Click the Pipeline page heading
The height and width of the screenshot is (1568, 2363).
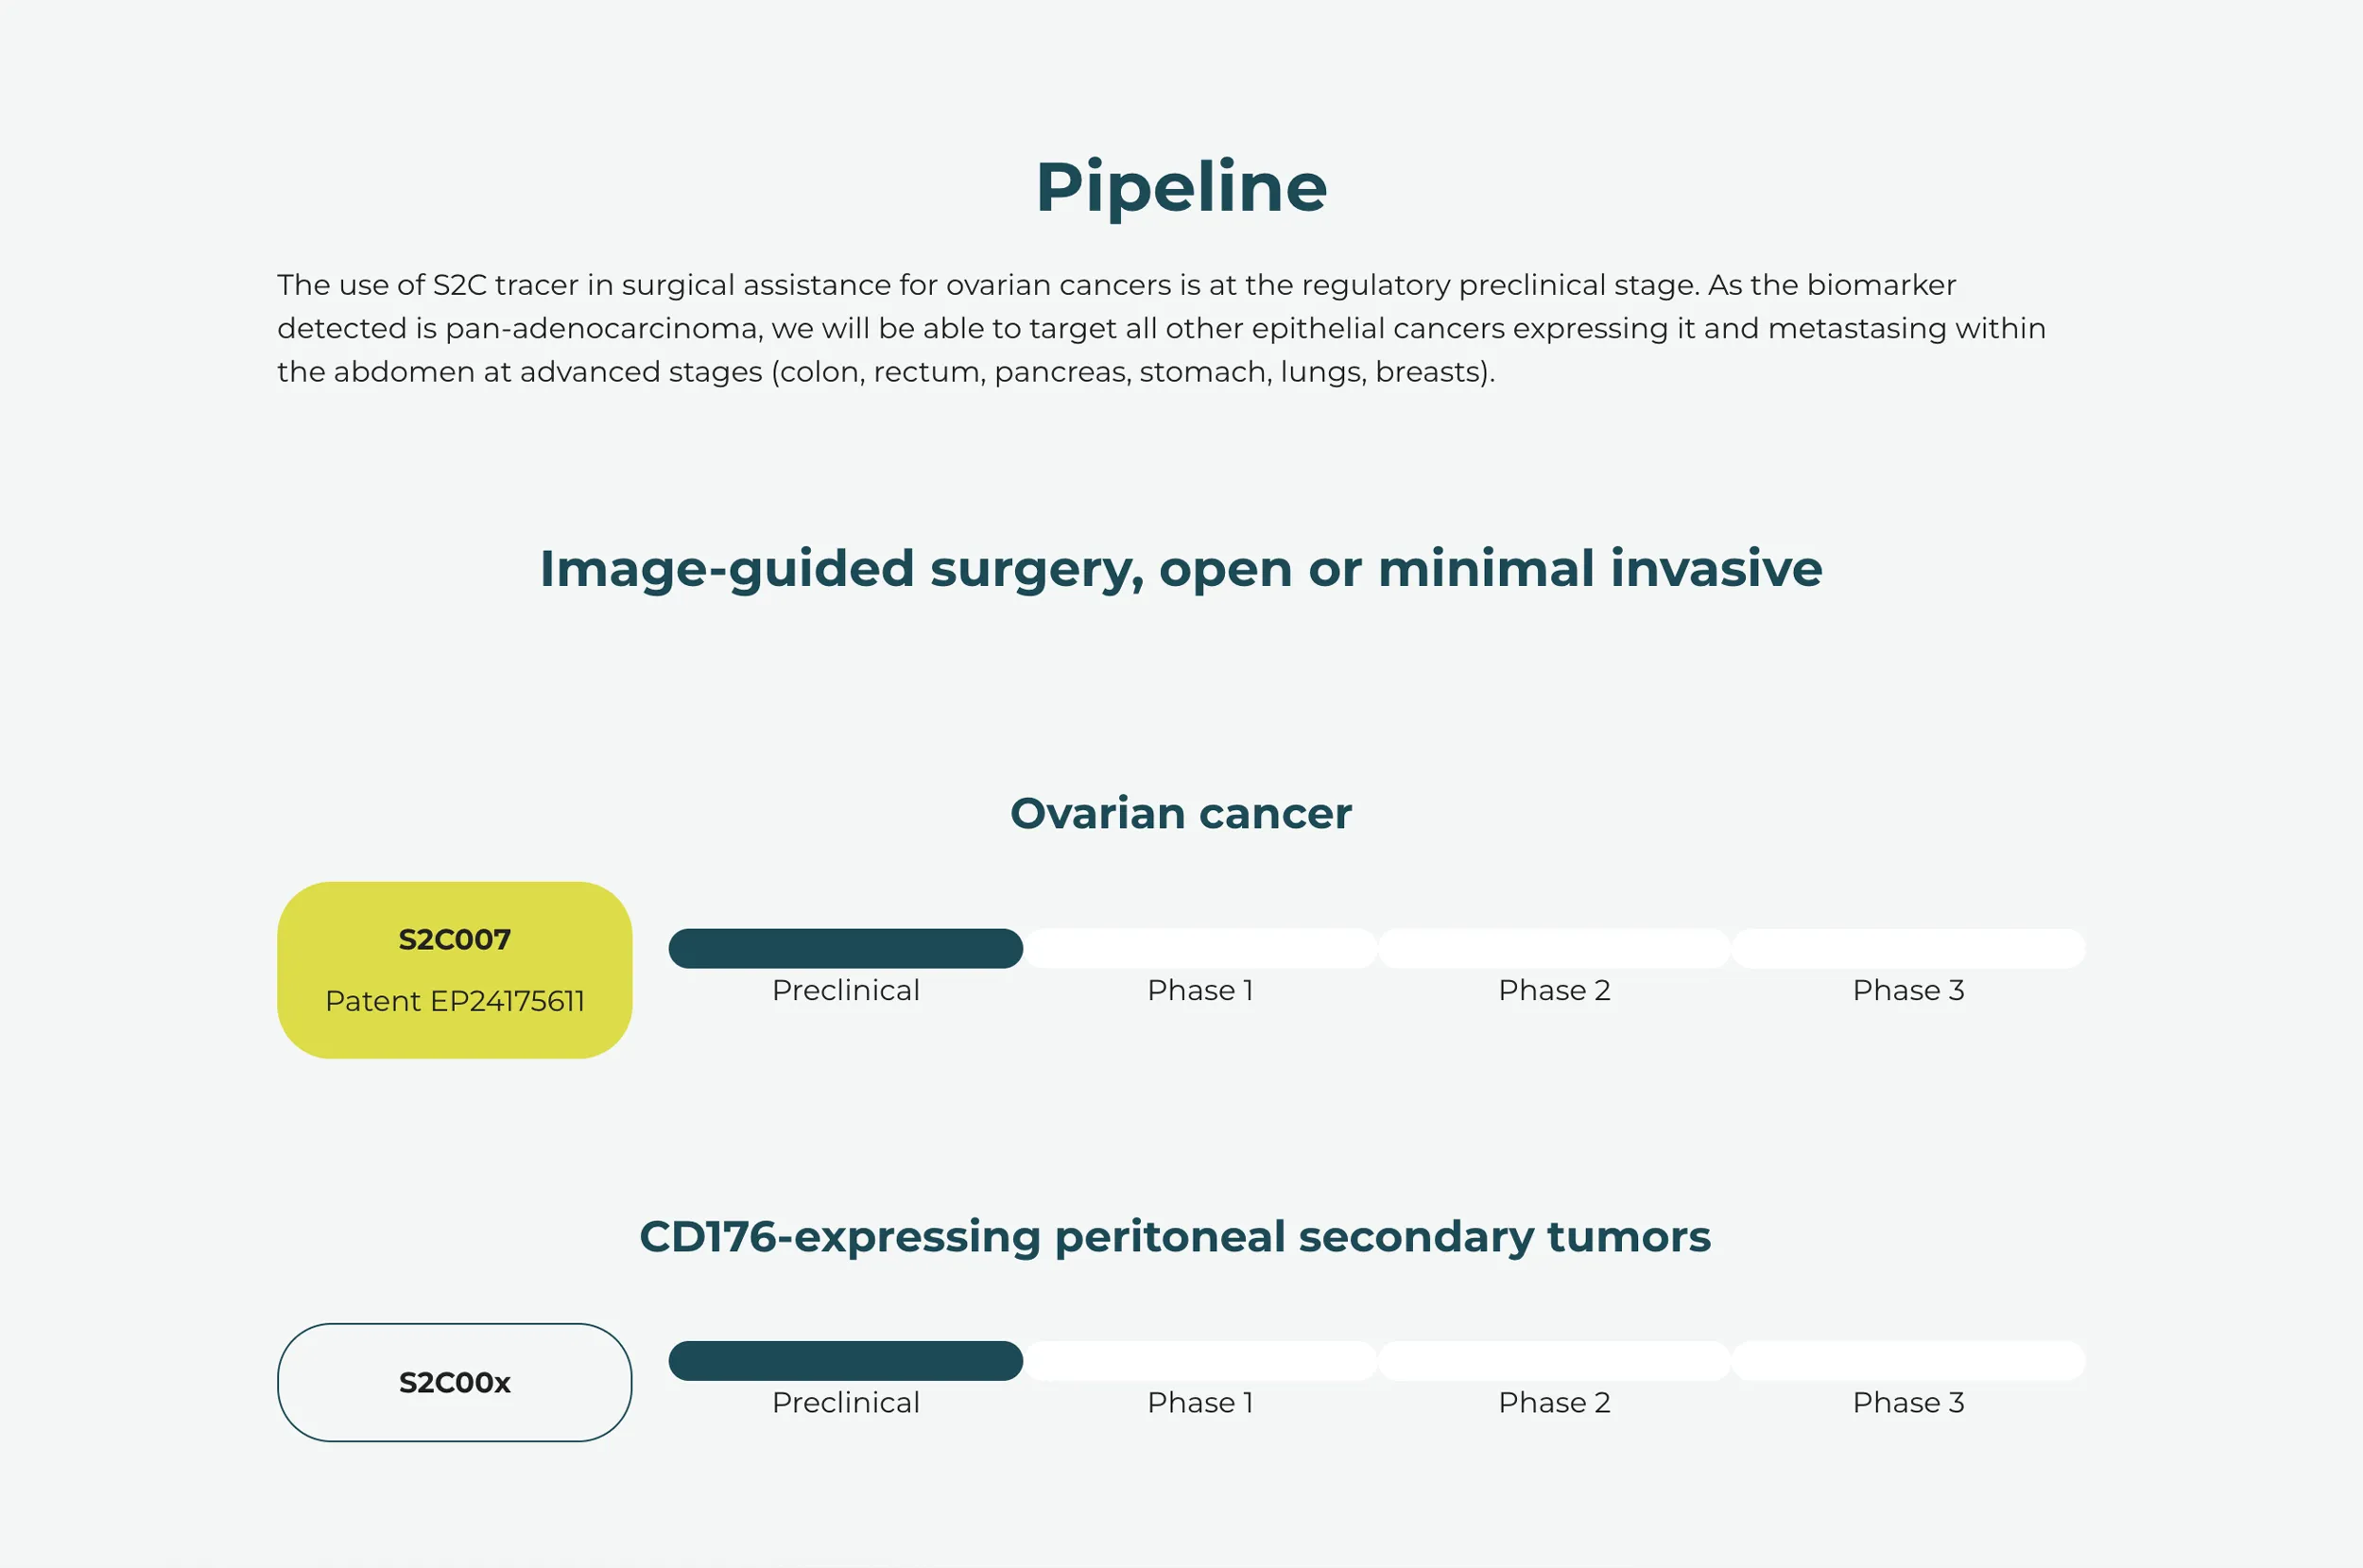pyautogui.click(x=1181, y=188)
